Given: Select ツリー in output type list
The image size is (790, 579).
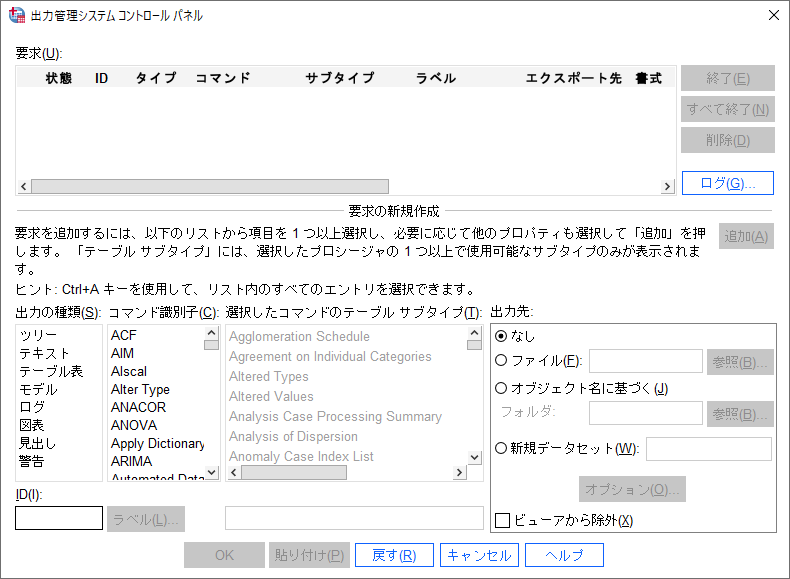Looking at the screenshot, I should pyautogui.click(x=38, y=336).
